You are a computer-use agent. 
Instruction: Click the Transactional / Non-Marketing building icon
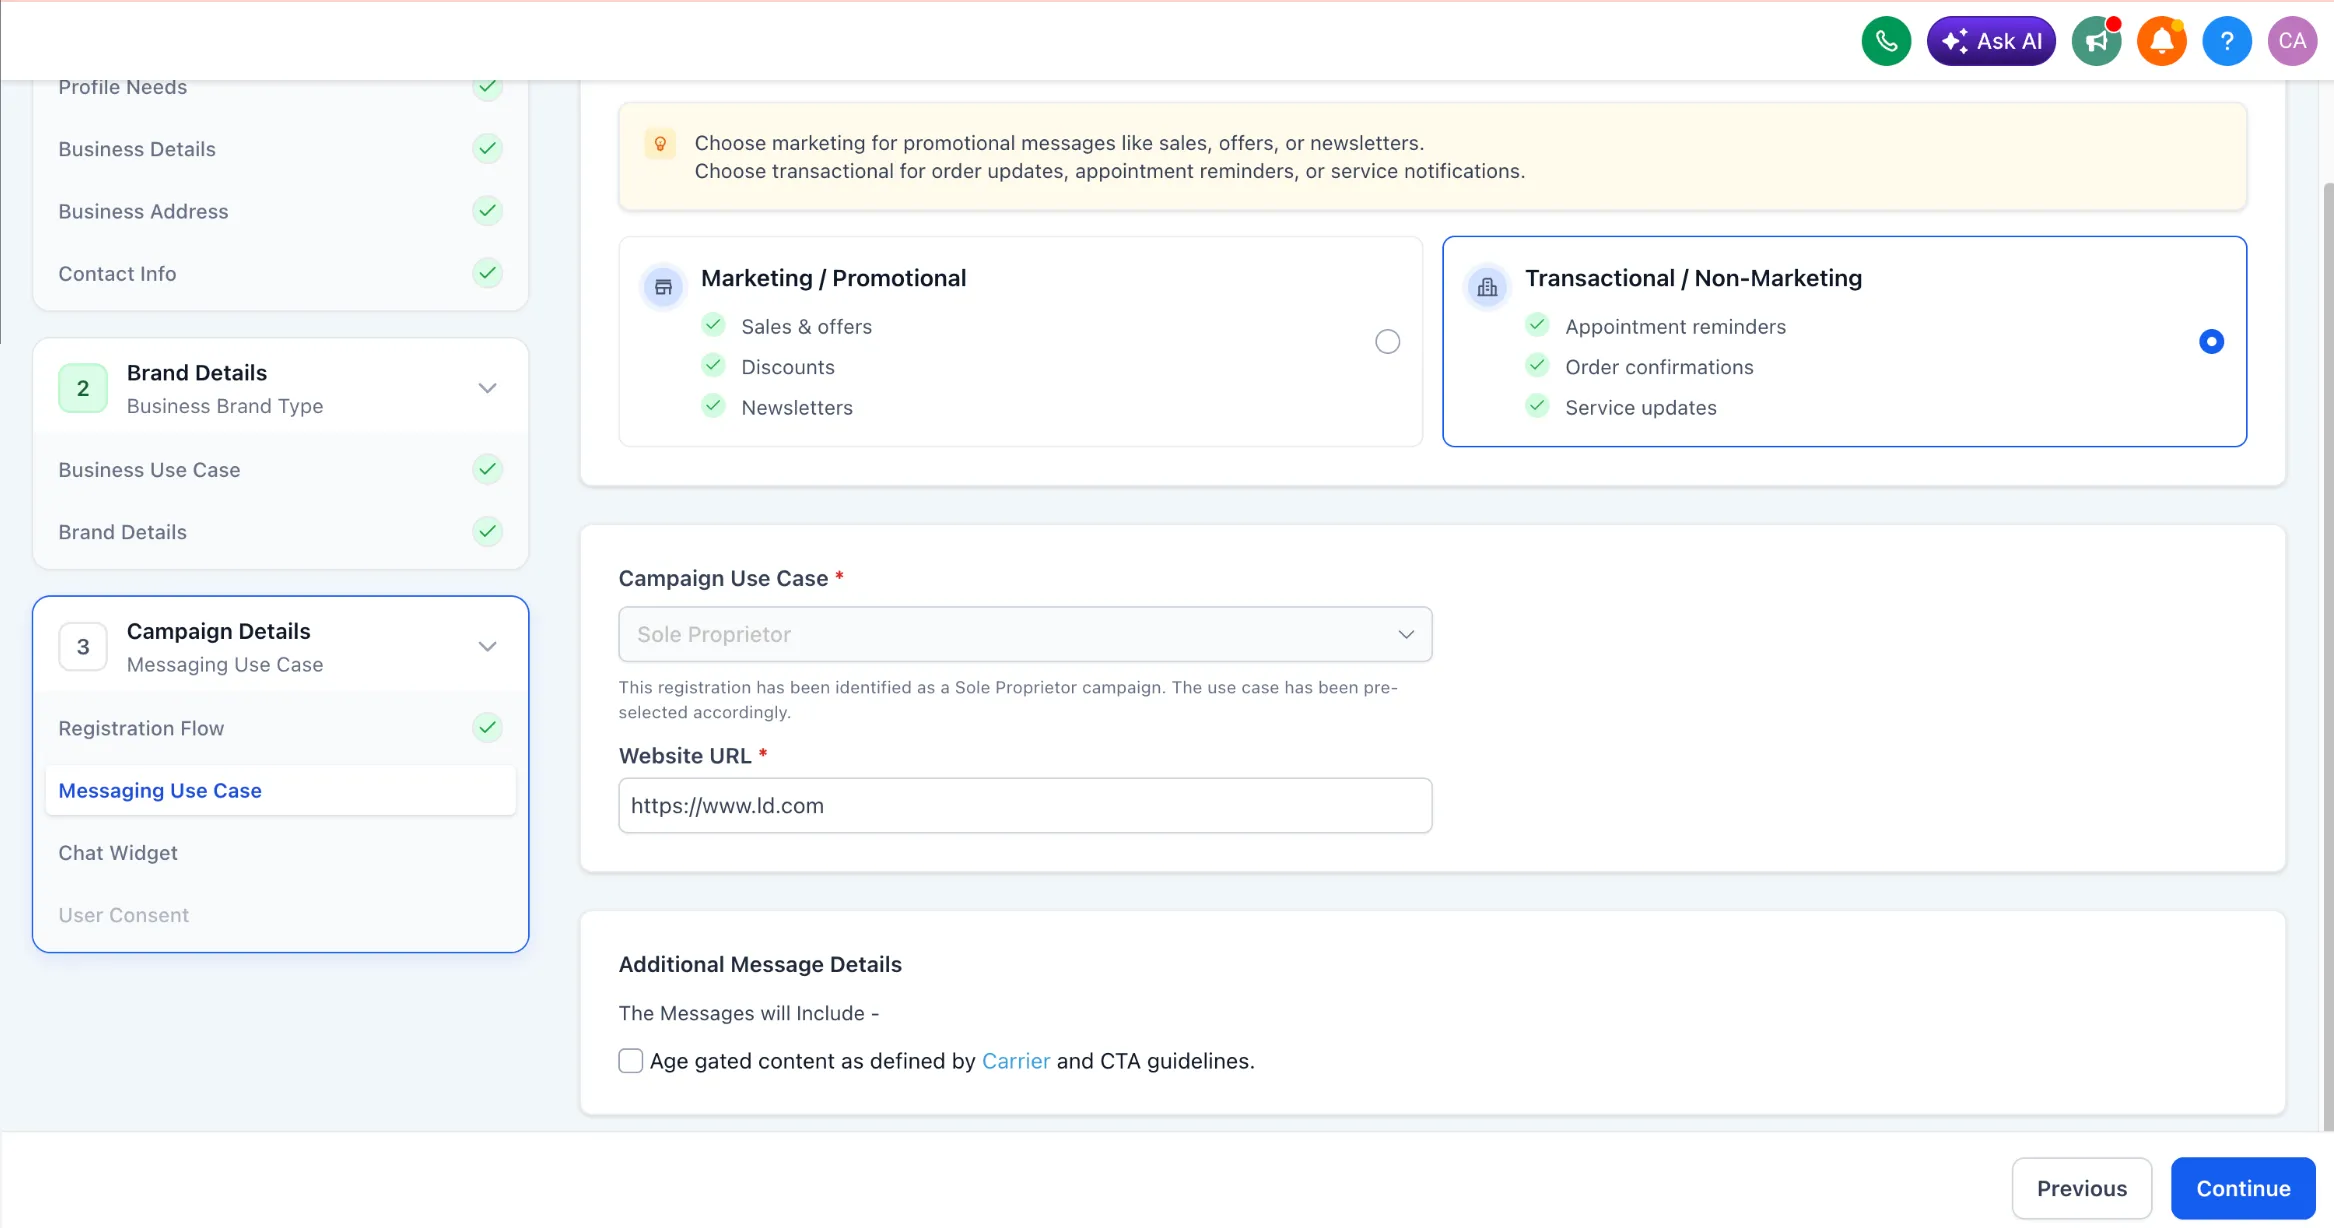click(1487, 286)
